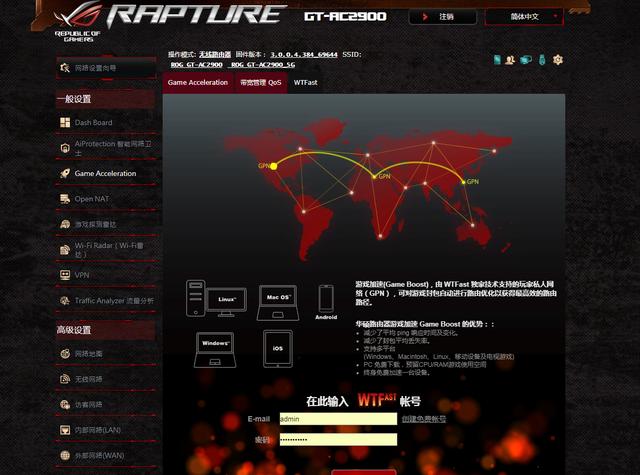Click the iOS tablet icon

click(x=278, y=348)
